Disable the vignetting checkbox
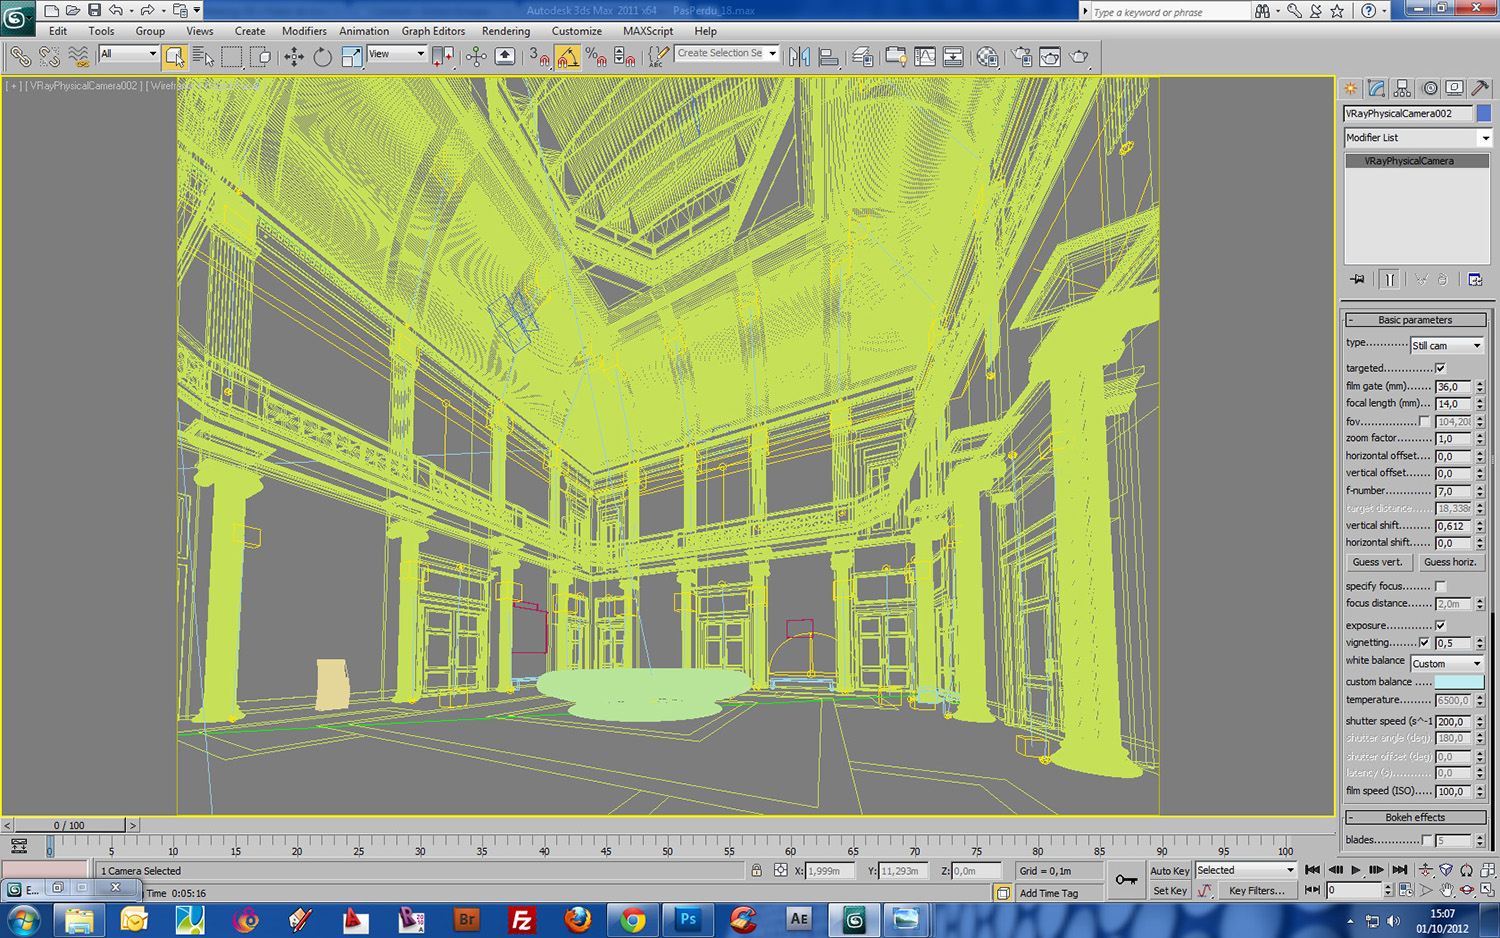The height and width of the screenshot is (938, 1500). [1424, 643]
